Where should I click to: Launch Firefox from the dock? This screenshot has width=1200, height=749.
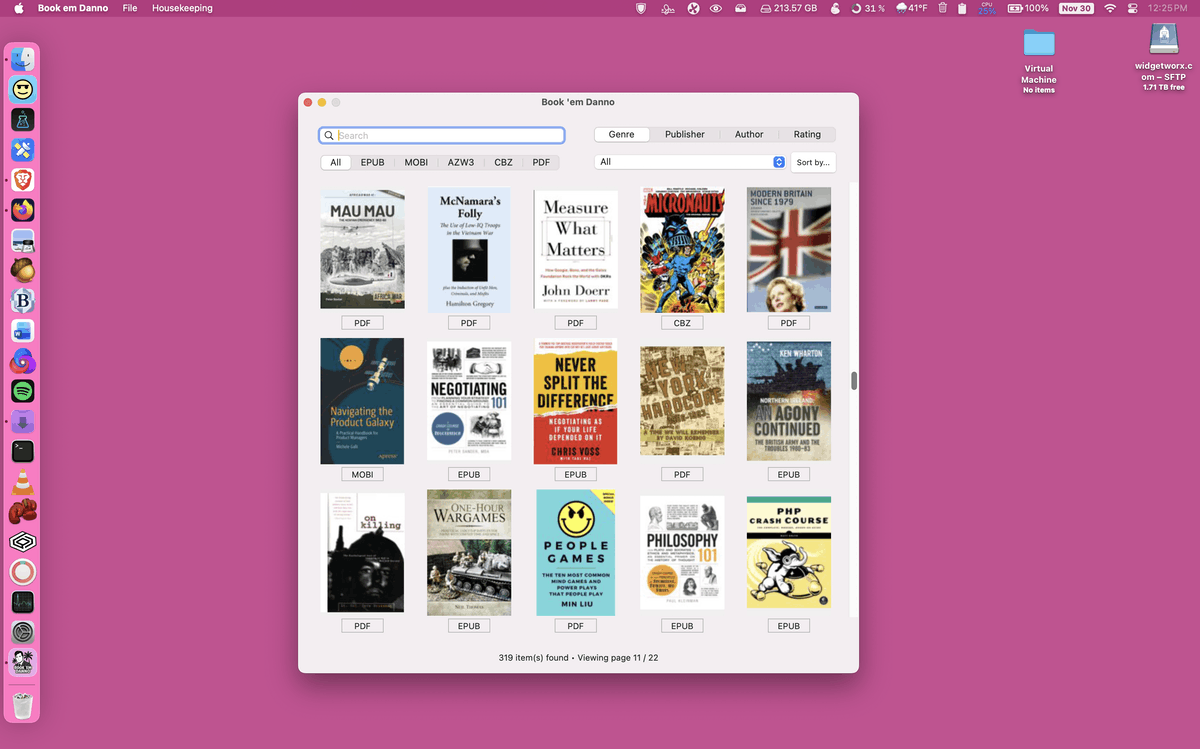pos(22,210)
